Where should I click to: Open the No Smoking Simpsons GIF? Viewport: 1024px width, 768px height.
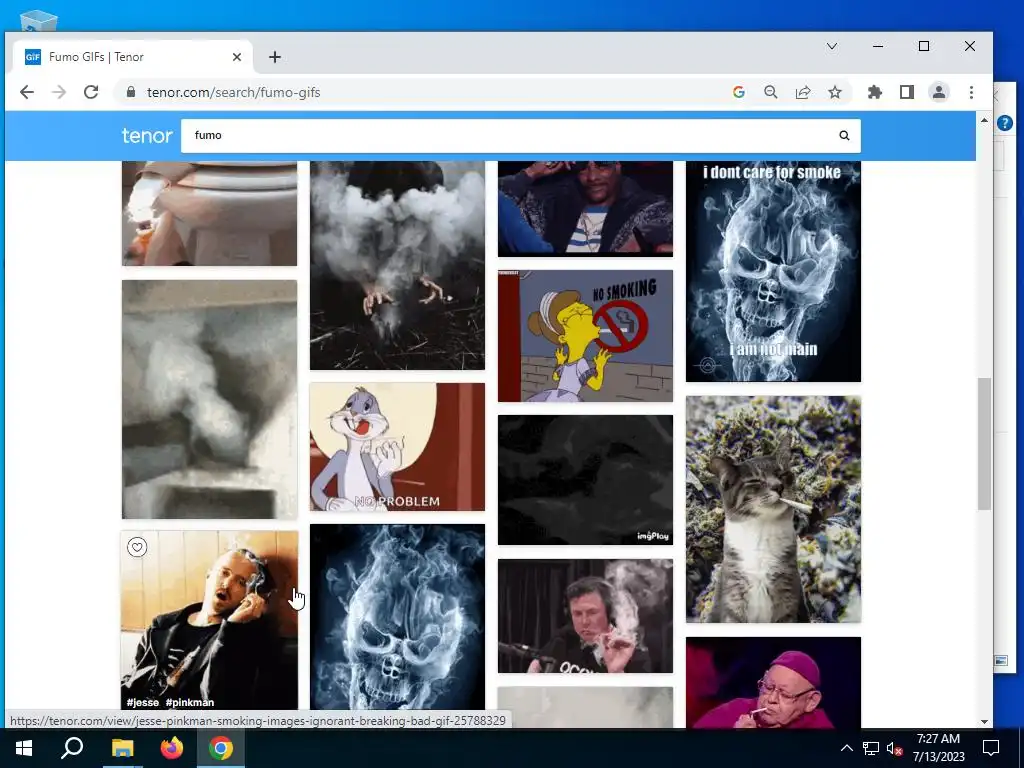pos(585,336)
